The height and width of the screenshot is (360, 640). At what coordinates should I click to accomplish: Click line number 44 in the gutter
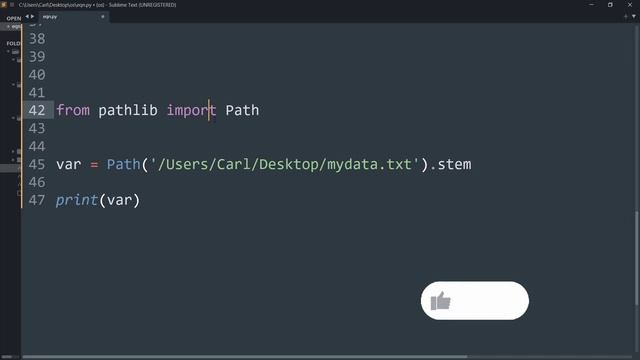[x=37, y=147]
